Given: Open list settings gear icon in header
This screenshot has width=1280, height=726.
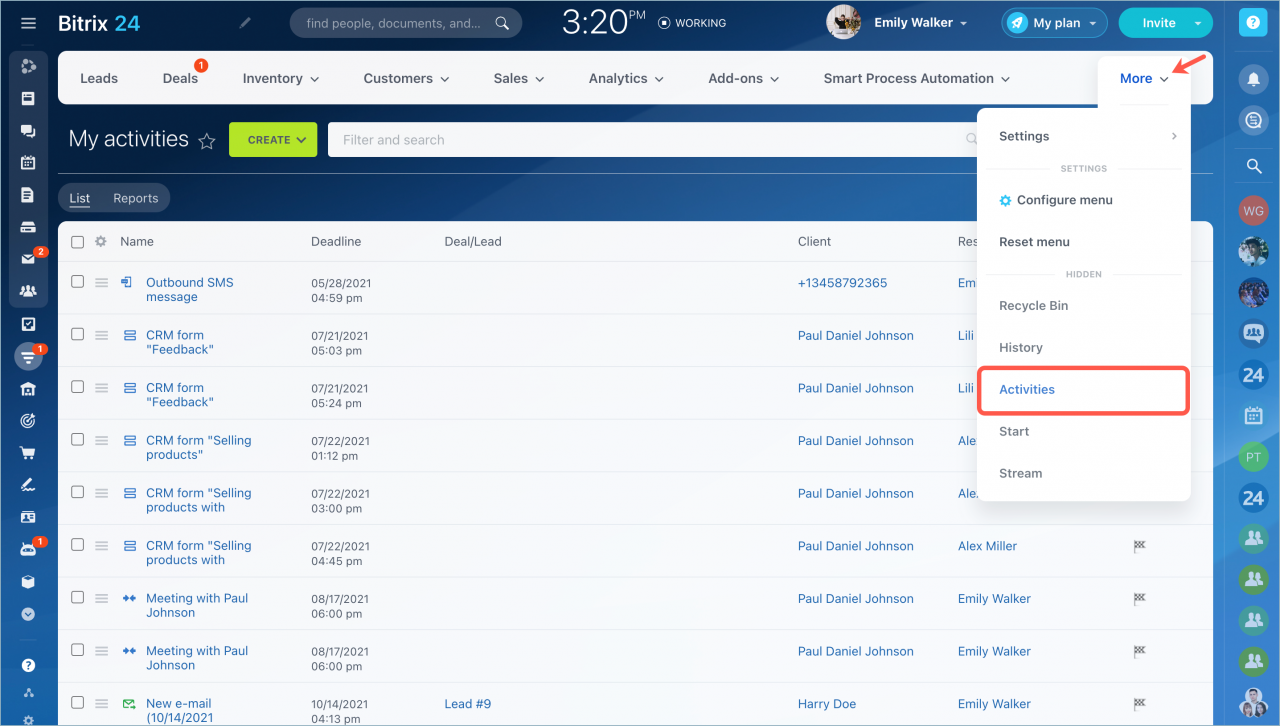Looking at the screenshot, I should click(100, 241).
